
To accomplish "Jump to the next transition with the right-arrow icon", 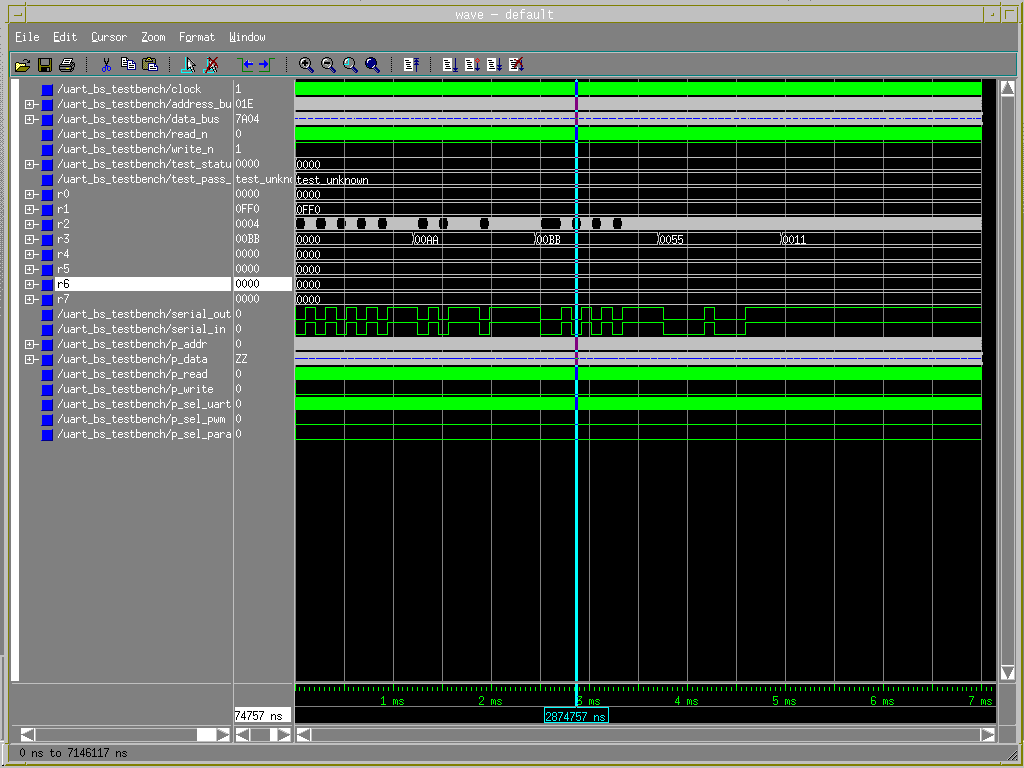I will point(265,65).
